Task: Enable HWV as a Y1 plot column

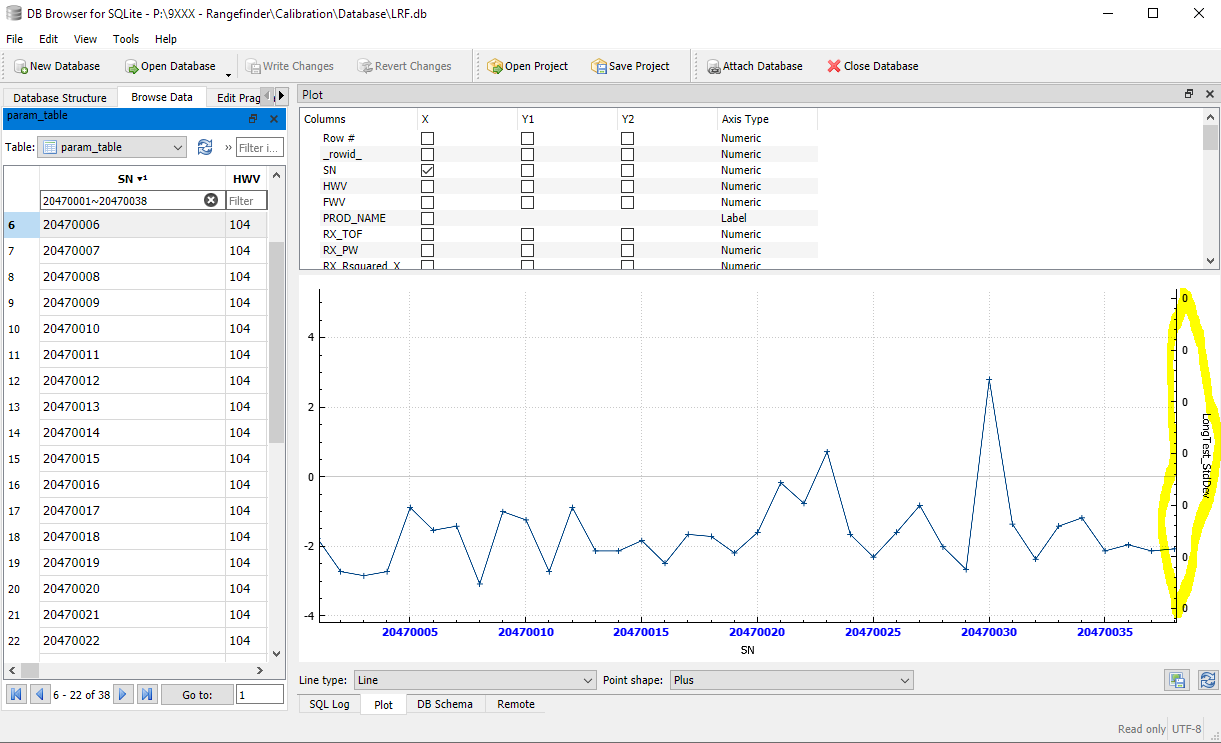Action: 528,186
